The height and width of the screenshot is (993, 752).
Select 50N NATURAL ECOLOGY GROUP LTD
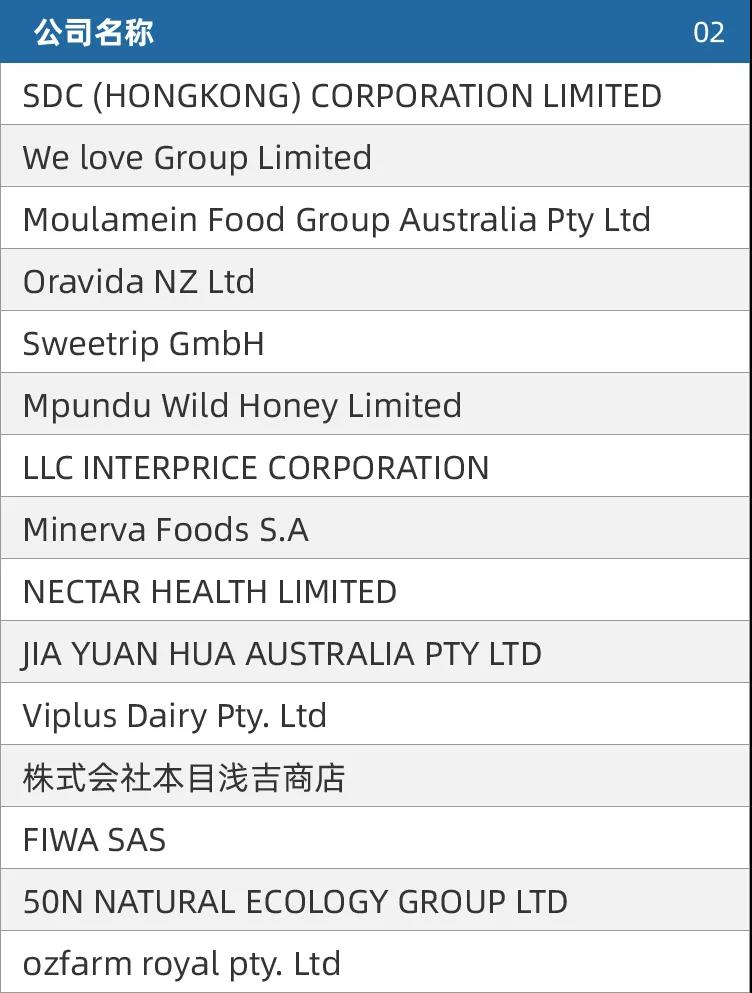376,901
